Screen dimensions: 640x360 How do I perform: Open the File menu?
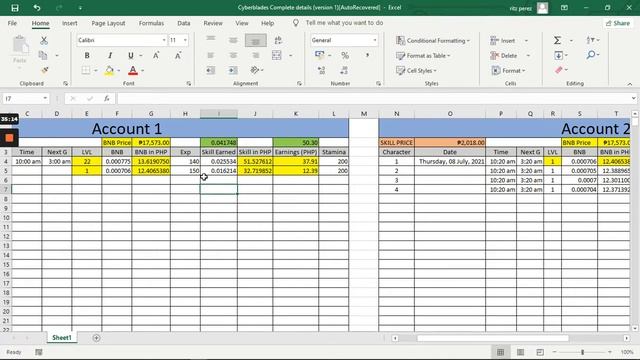click(12, 23)
